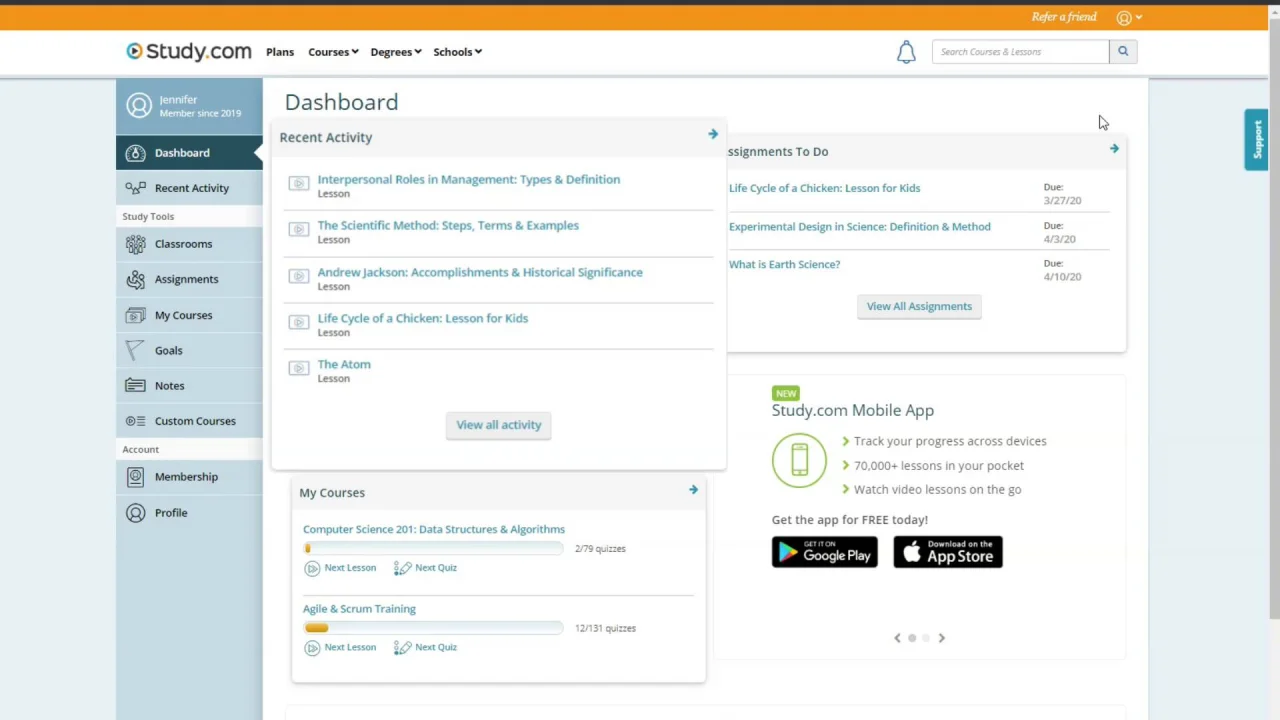This screenshot has height=720, width=1280.
Task: Type in the Search Courses & Lessons field
Action: point(1020,52)
